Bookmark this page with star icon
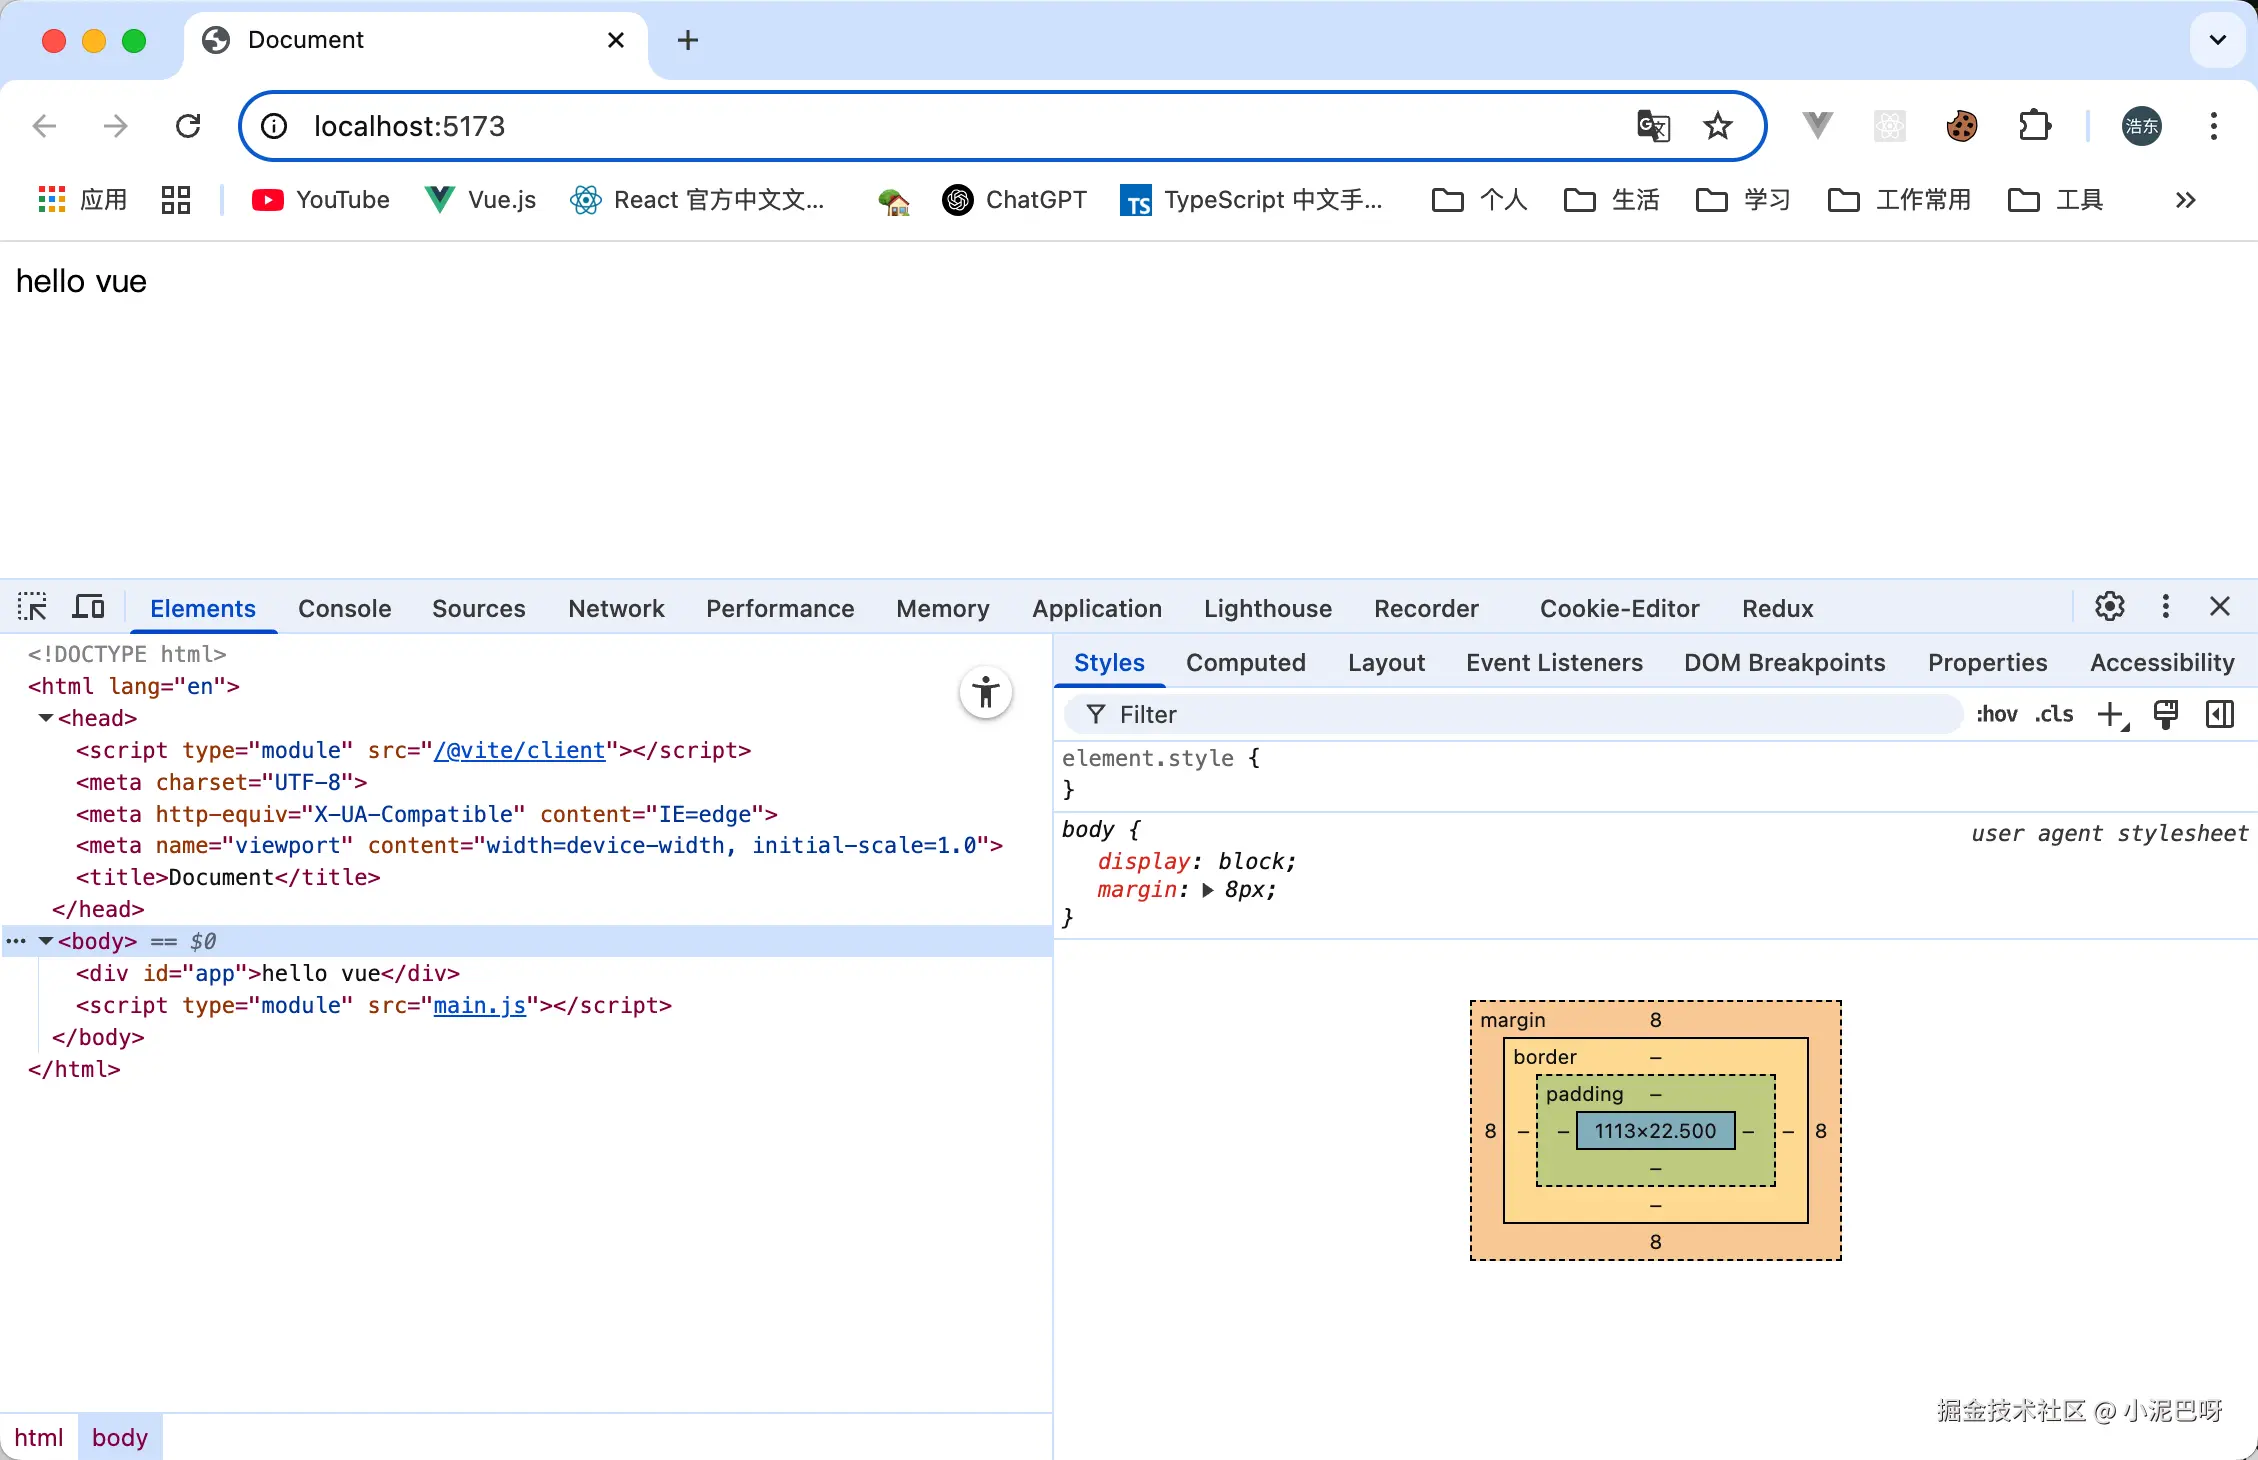This screenshot has height=1460, width=2258. click(1718, 126)
